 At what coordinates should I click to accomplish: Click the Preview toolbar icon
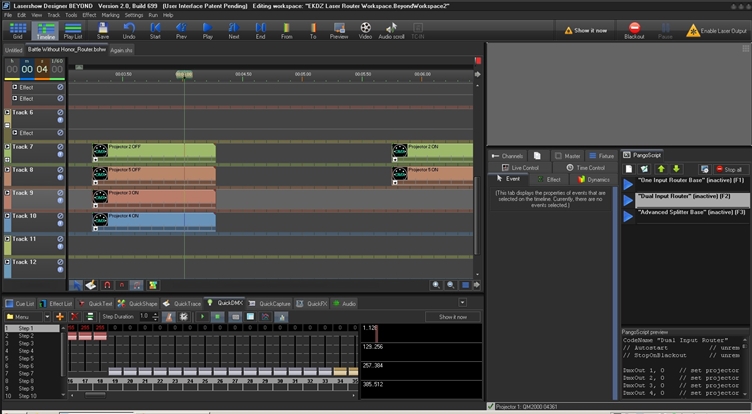(338, 30)
